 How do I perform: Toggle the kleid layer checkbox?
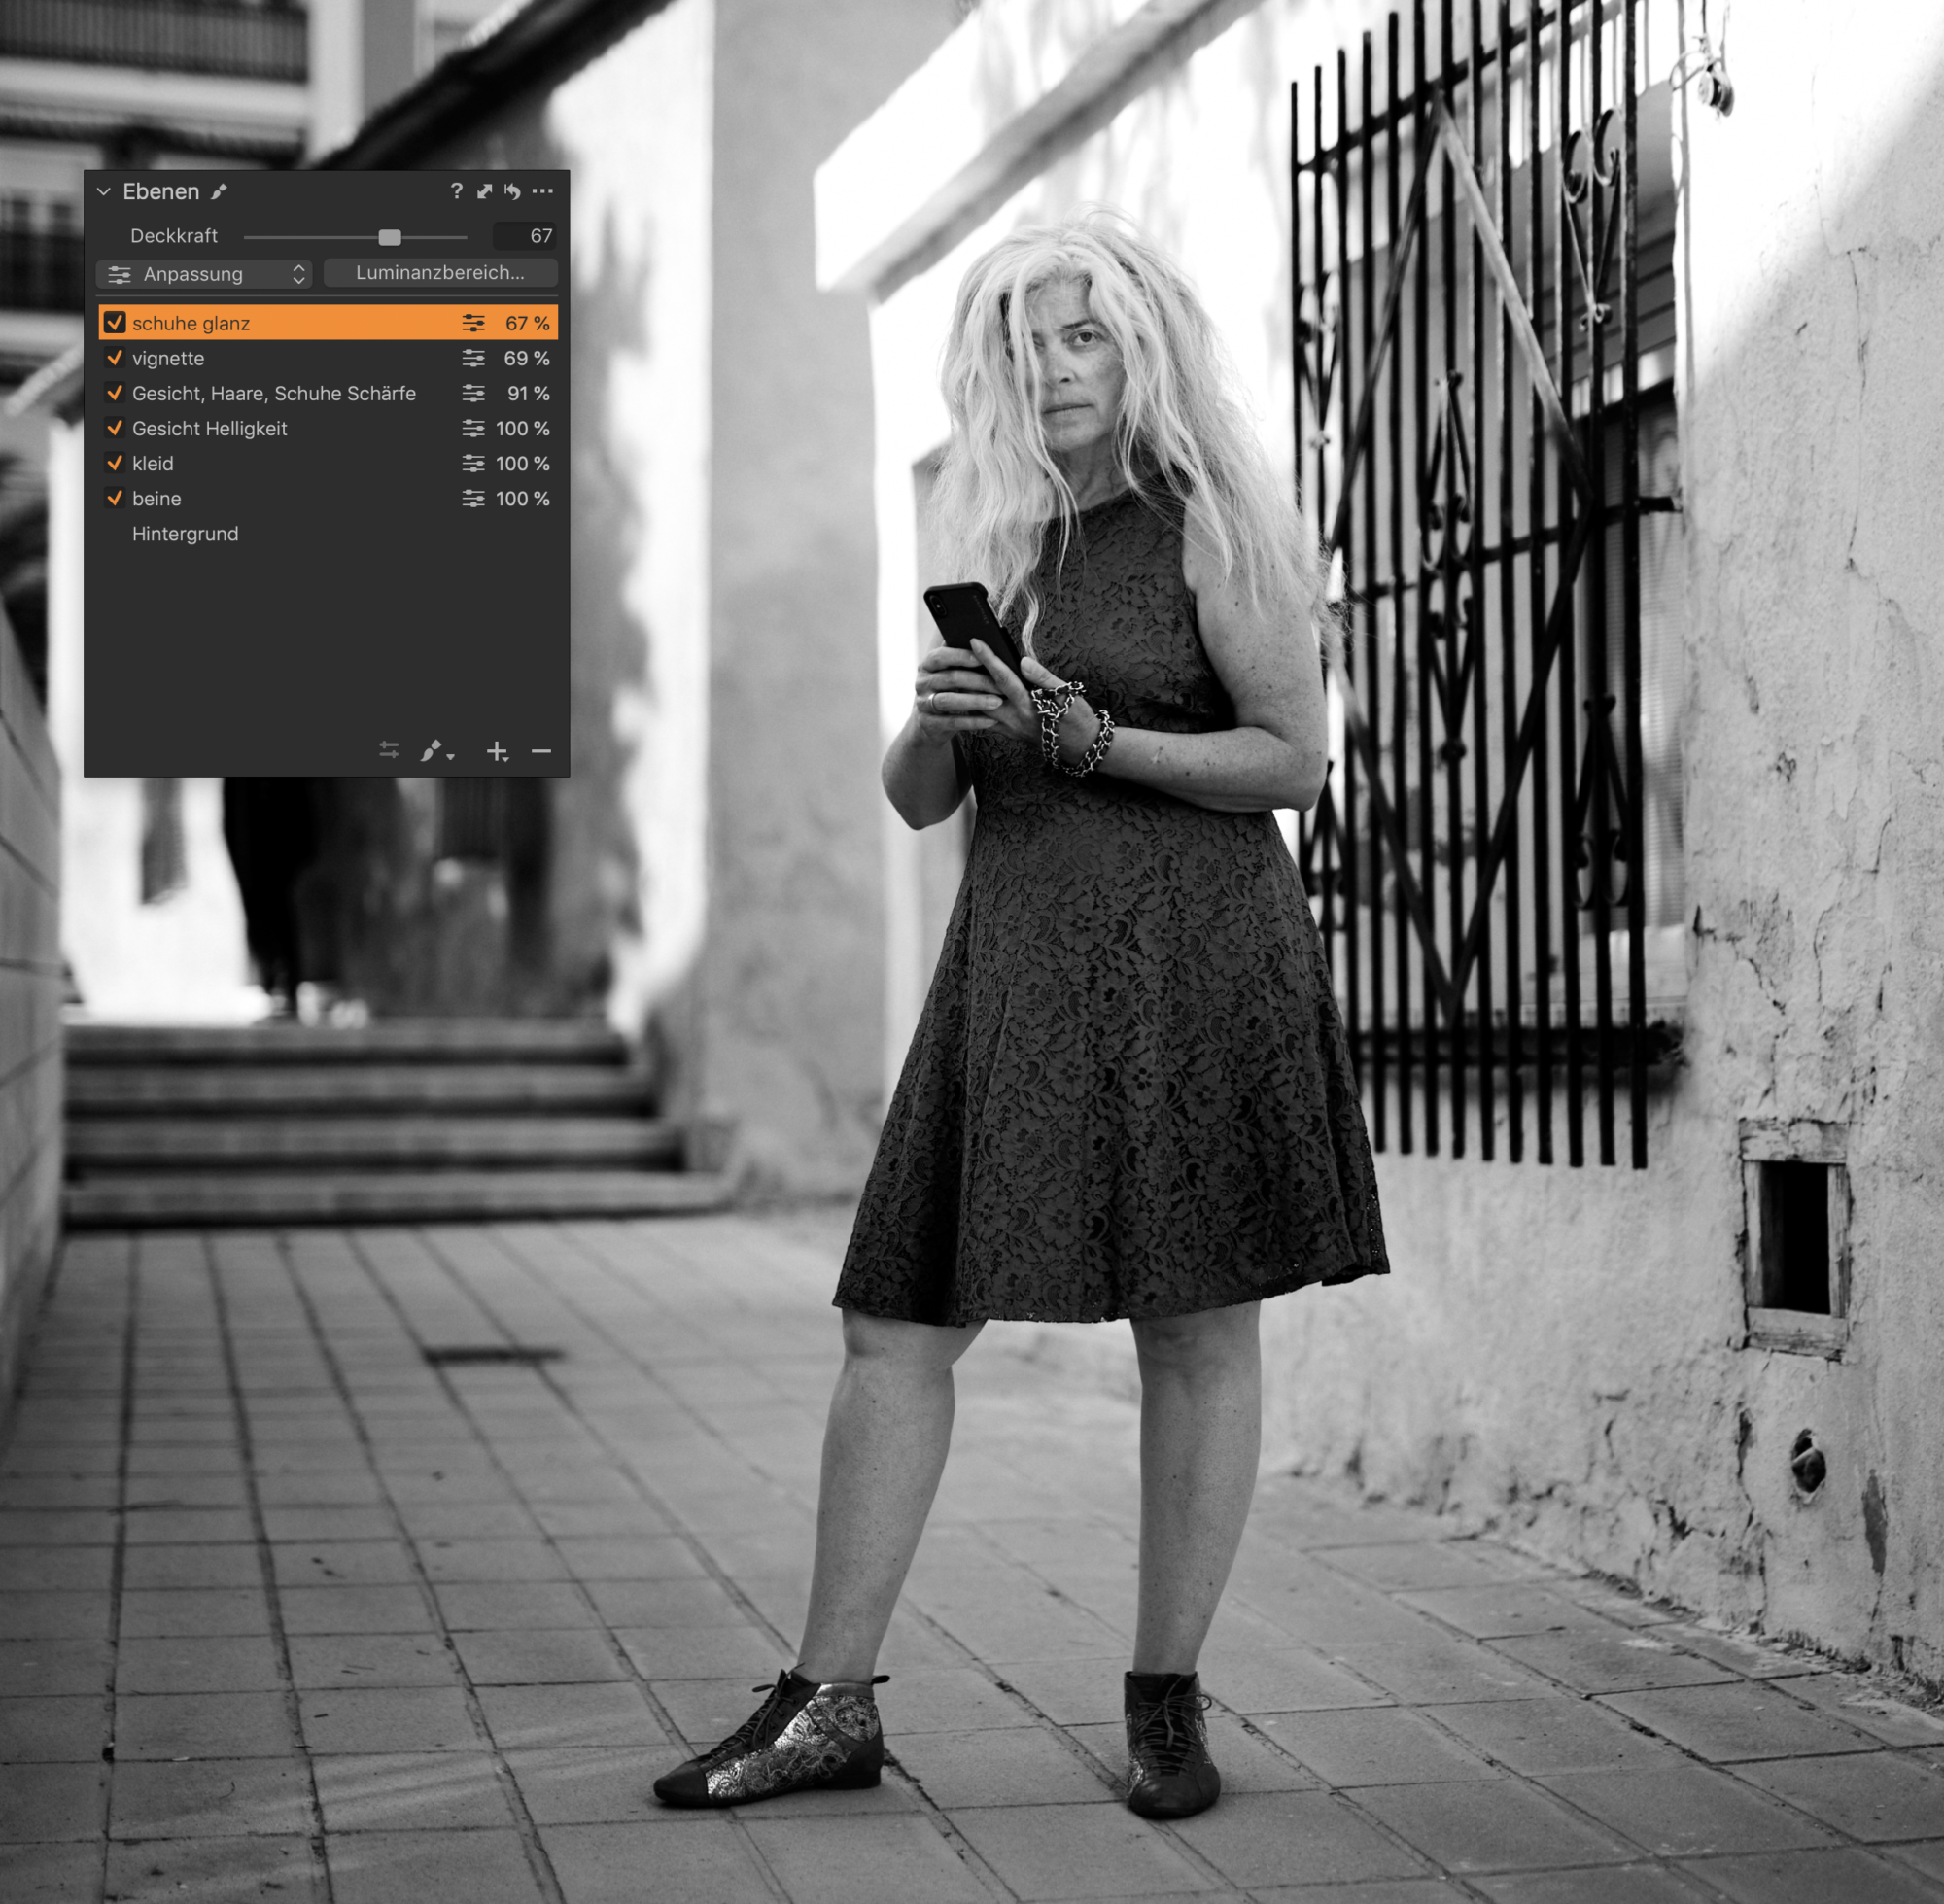115,462
